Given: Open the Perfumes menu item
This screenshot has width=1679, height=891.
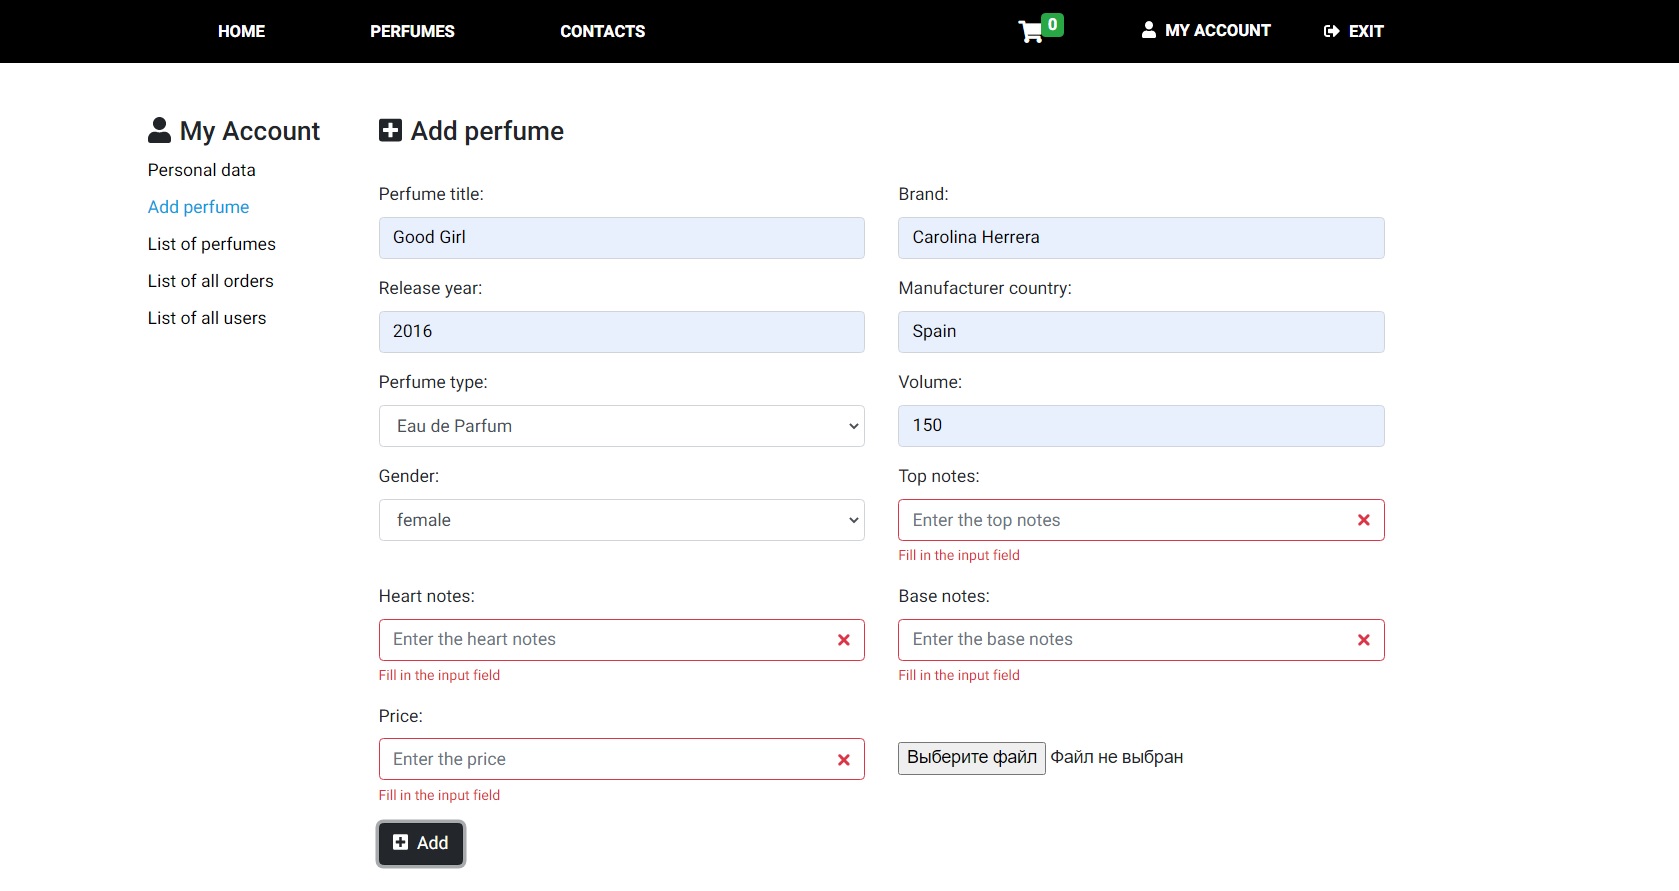Looking at the screenshot, I should pyautogui.click(x=412, y=32).
